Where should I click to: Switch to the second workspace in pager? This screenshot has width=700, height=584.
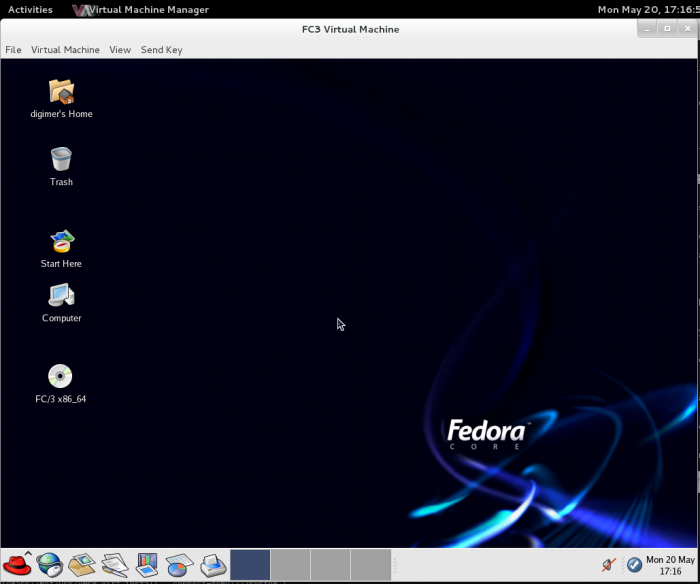click(x=290, y=565)
